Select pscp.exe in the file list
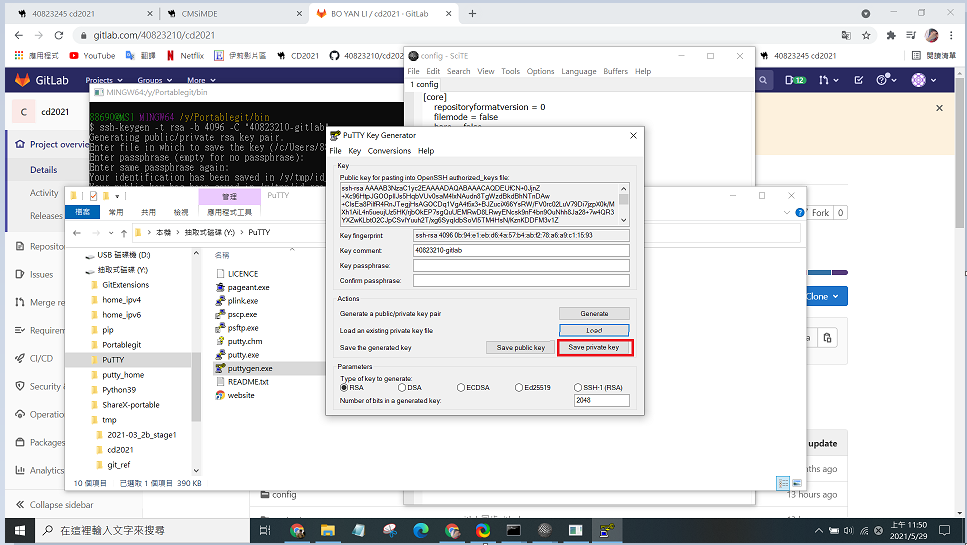 [x=242, y=314]
